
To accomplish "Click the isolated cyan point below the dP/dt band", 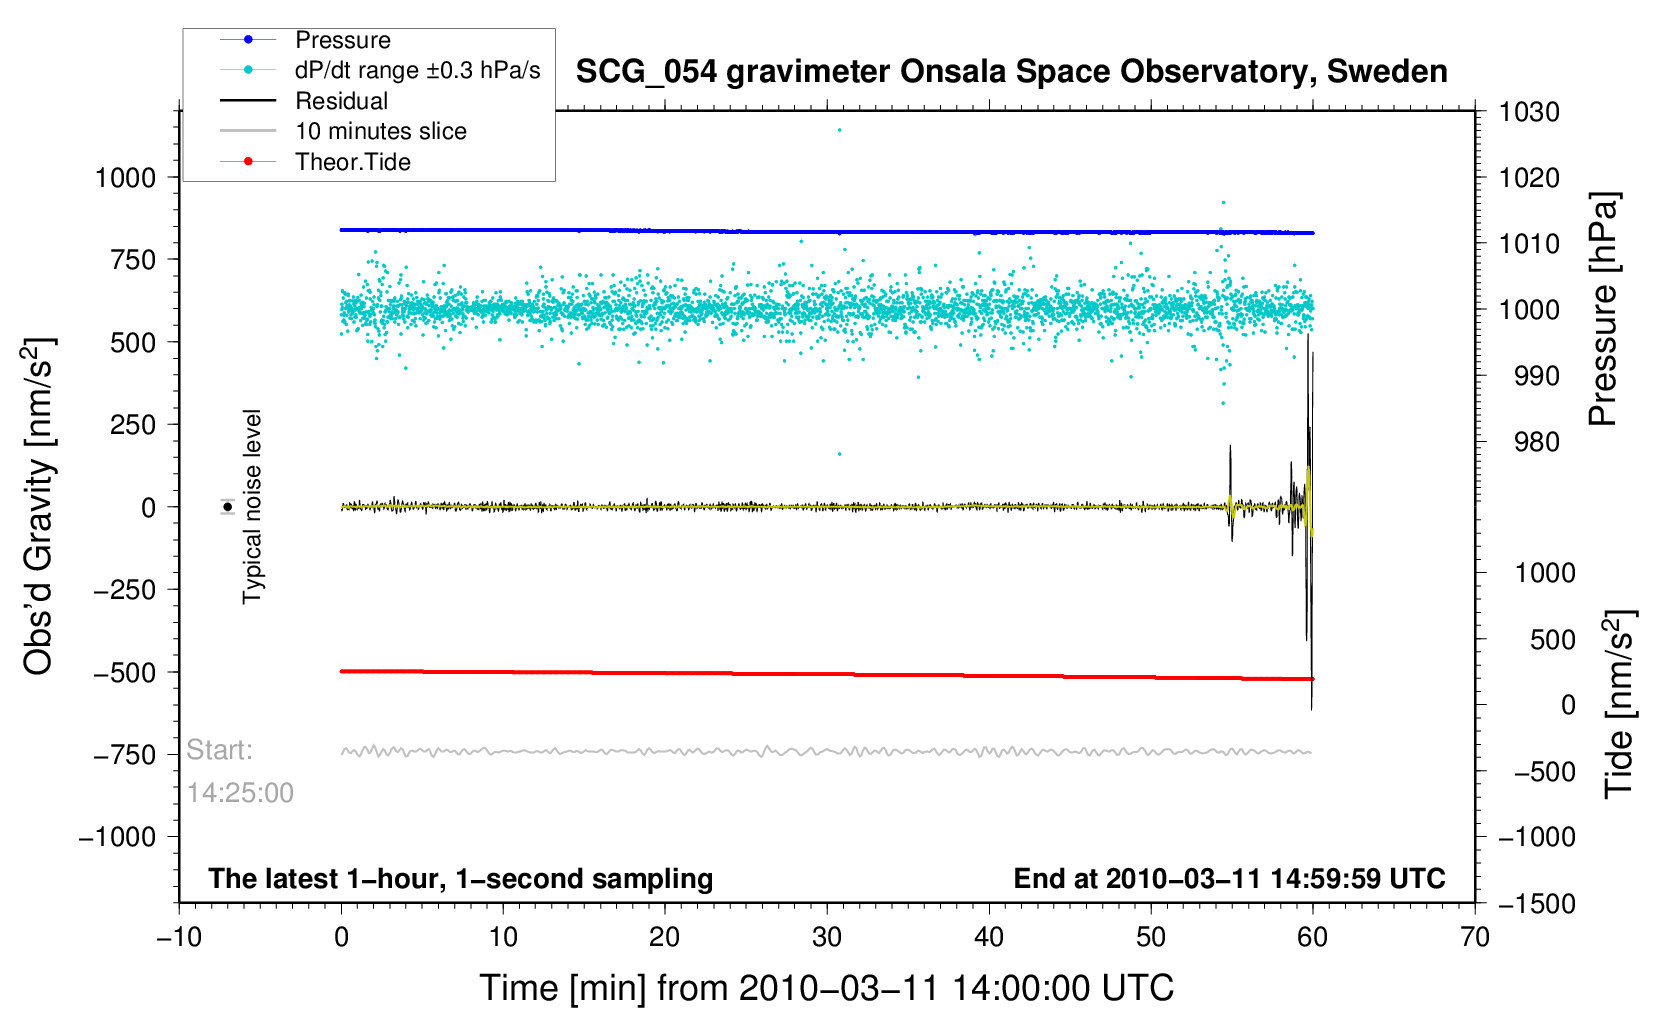I will pyautogui.click(x=839, y=454).
